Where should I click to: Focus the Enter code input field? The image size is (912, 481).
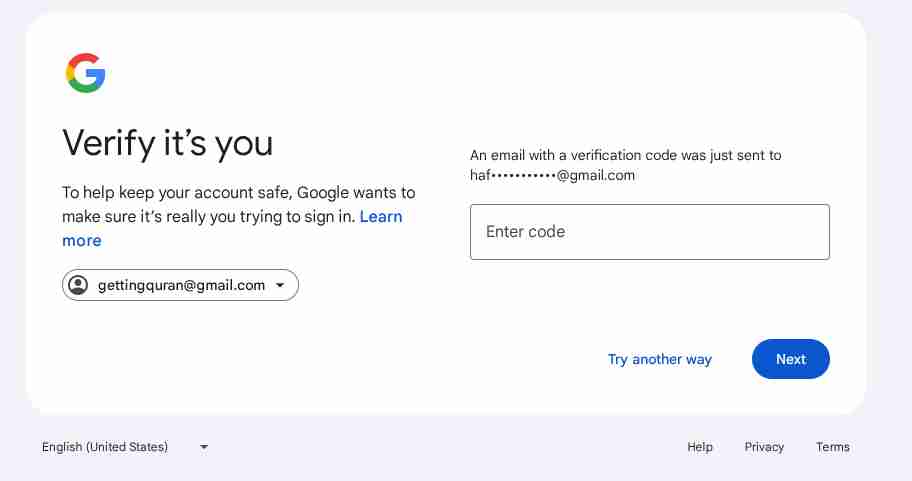click(649, 232)
